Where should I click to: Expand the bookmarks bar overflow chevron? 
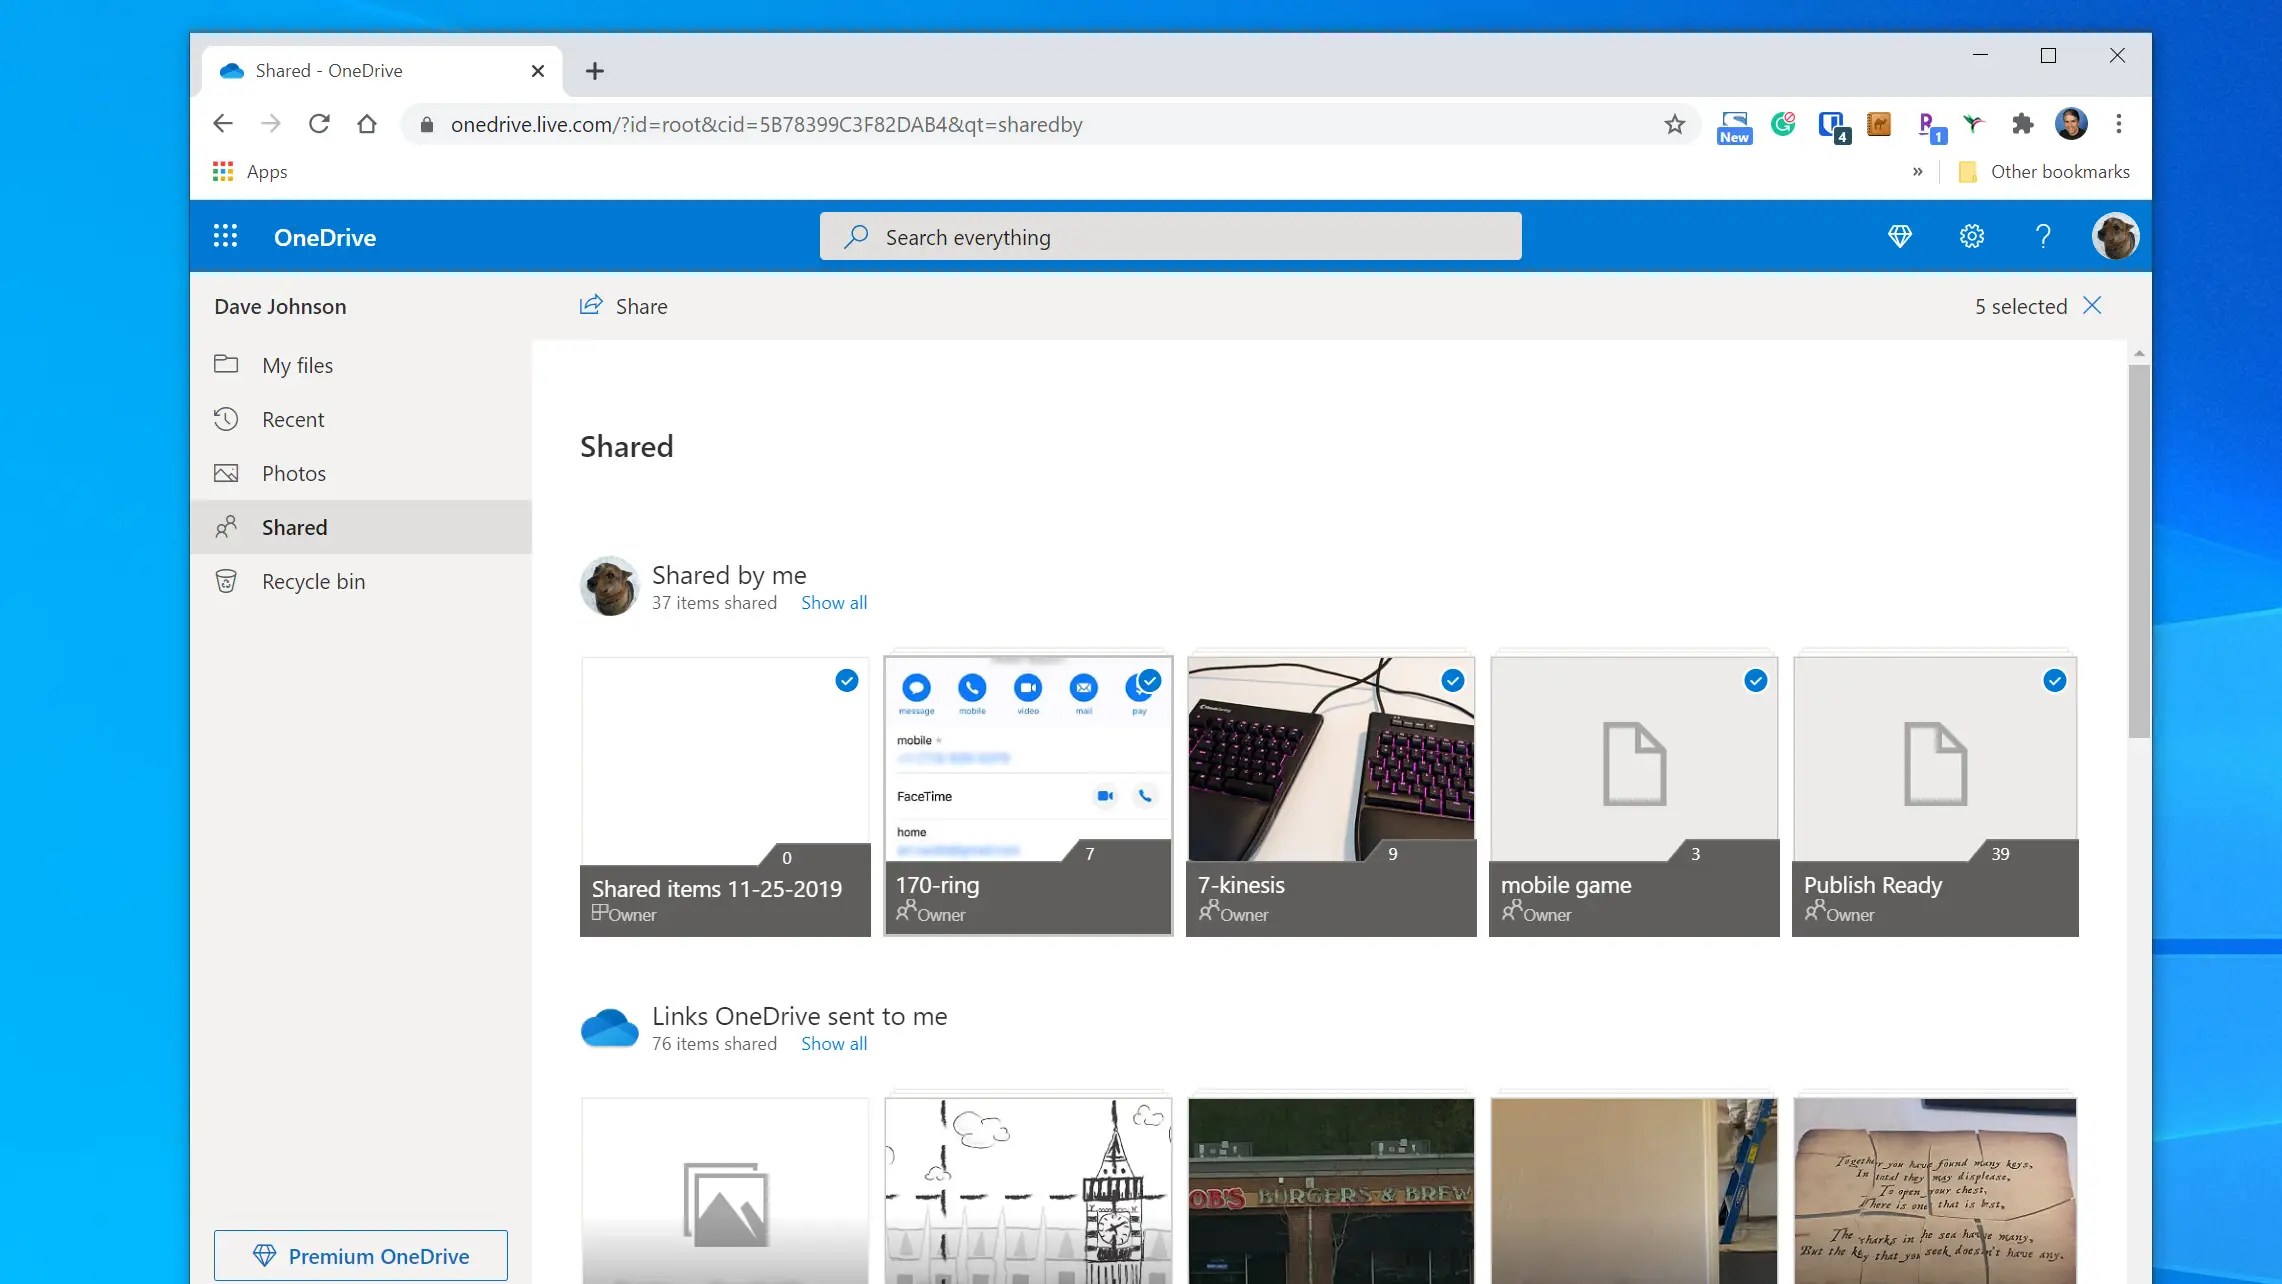[1918, 171]
